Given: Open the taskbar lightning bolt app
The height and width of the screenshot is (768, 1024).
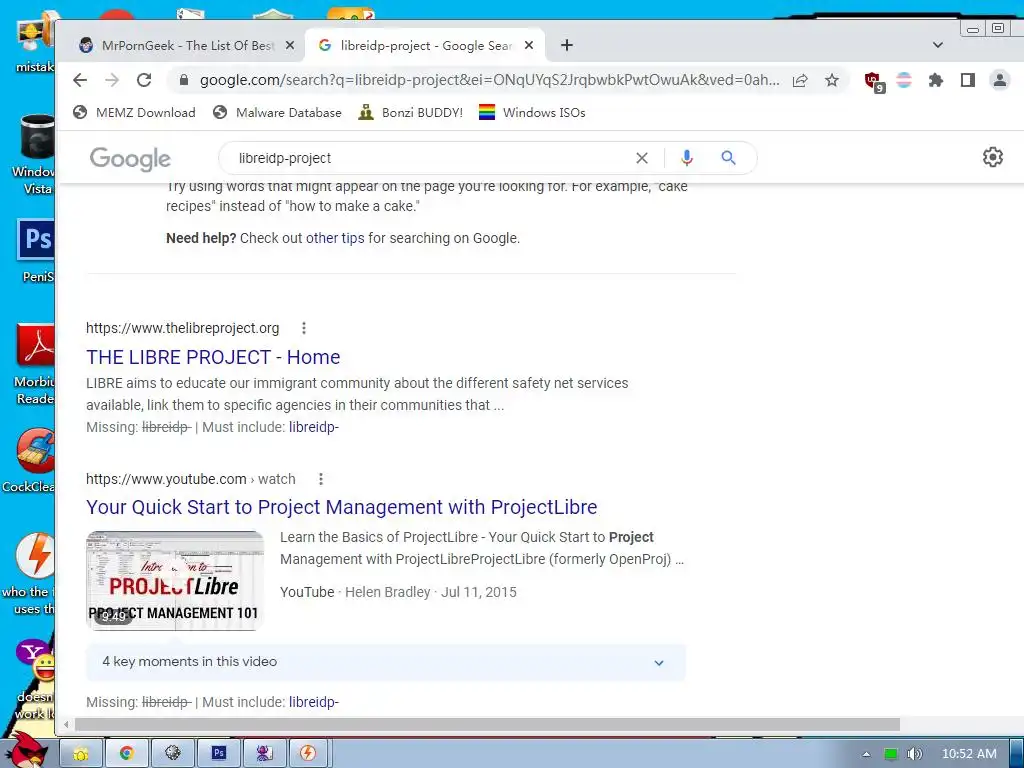Looking at the screenshot, I should (x=308, y=753).
